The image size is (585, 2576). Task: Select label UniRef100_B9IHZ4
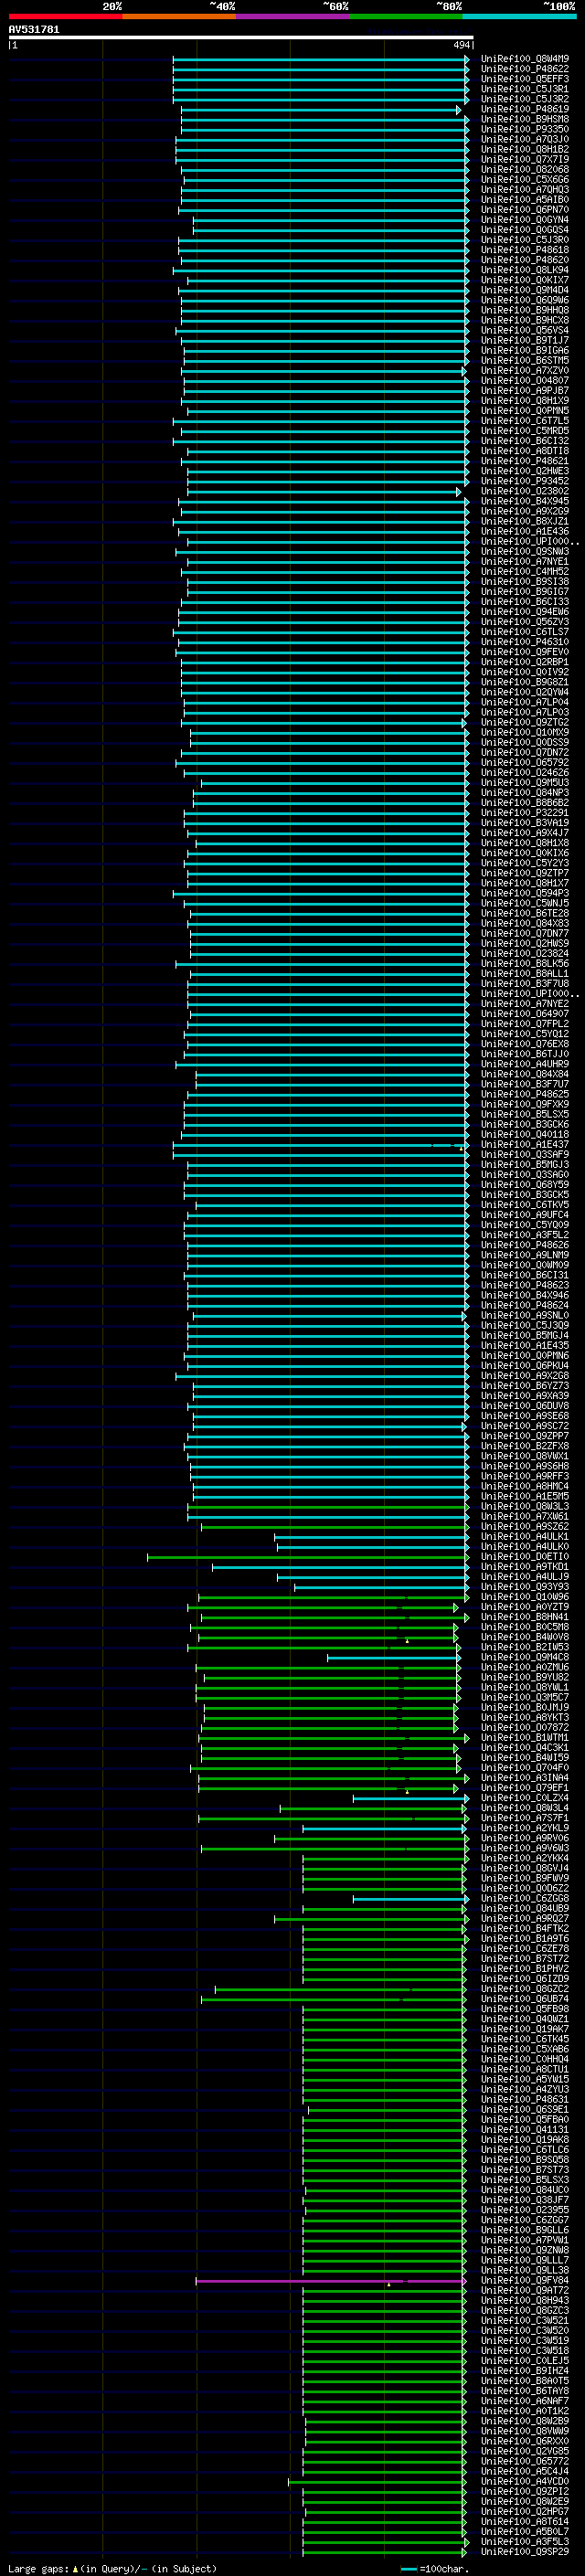pyautogui.click(x=525, y=2371)
